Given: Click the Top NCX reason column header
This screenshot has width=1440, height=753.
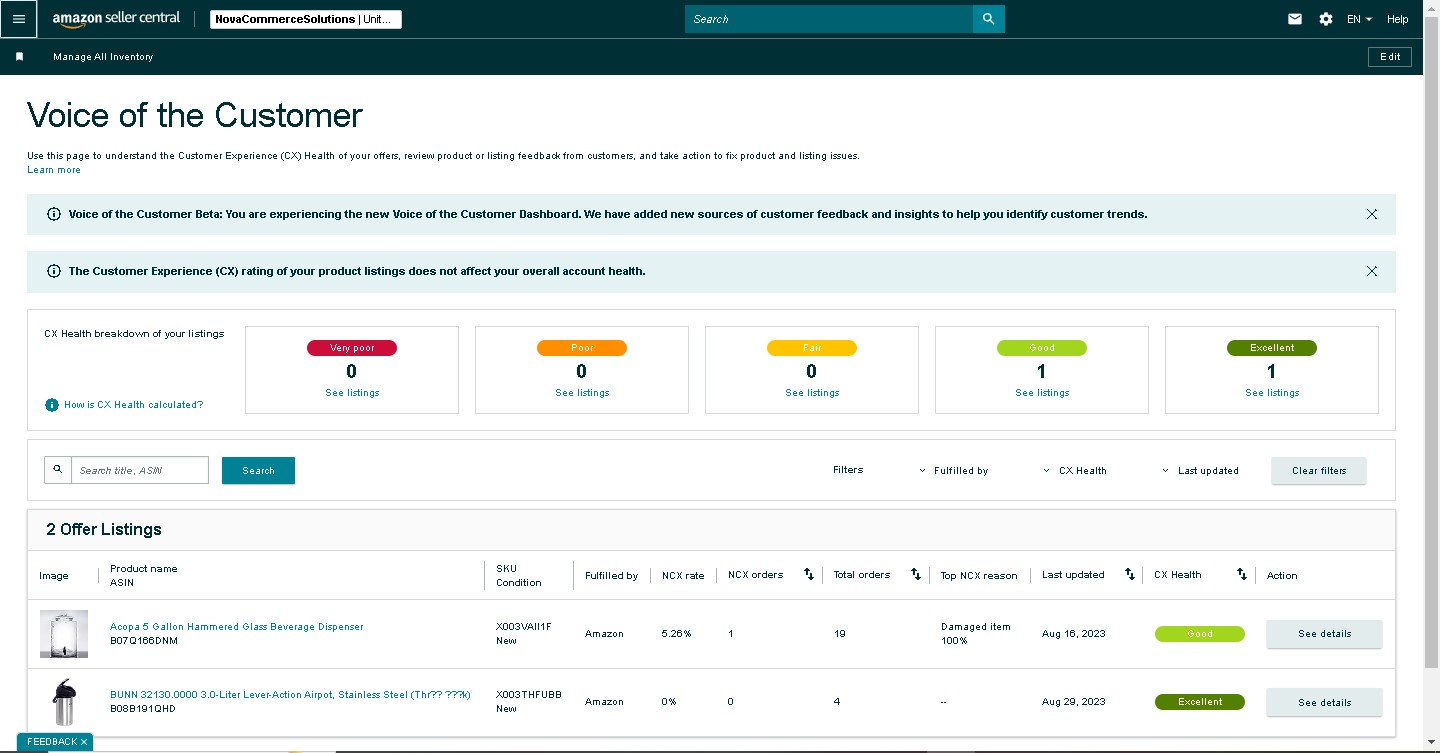Looking at the screenshot, I should pyautogui.click(x=979, y=576).
